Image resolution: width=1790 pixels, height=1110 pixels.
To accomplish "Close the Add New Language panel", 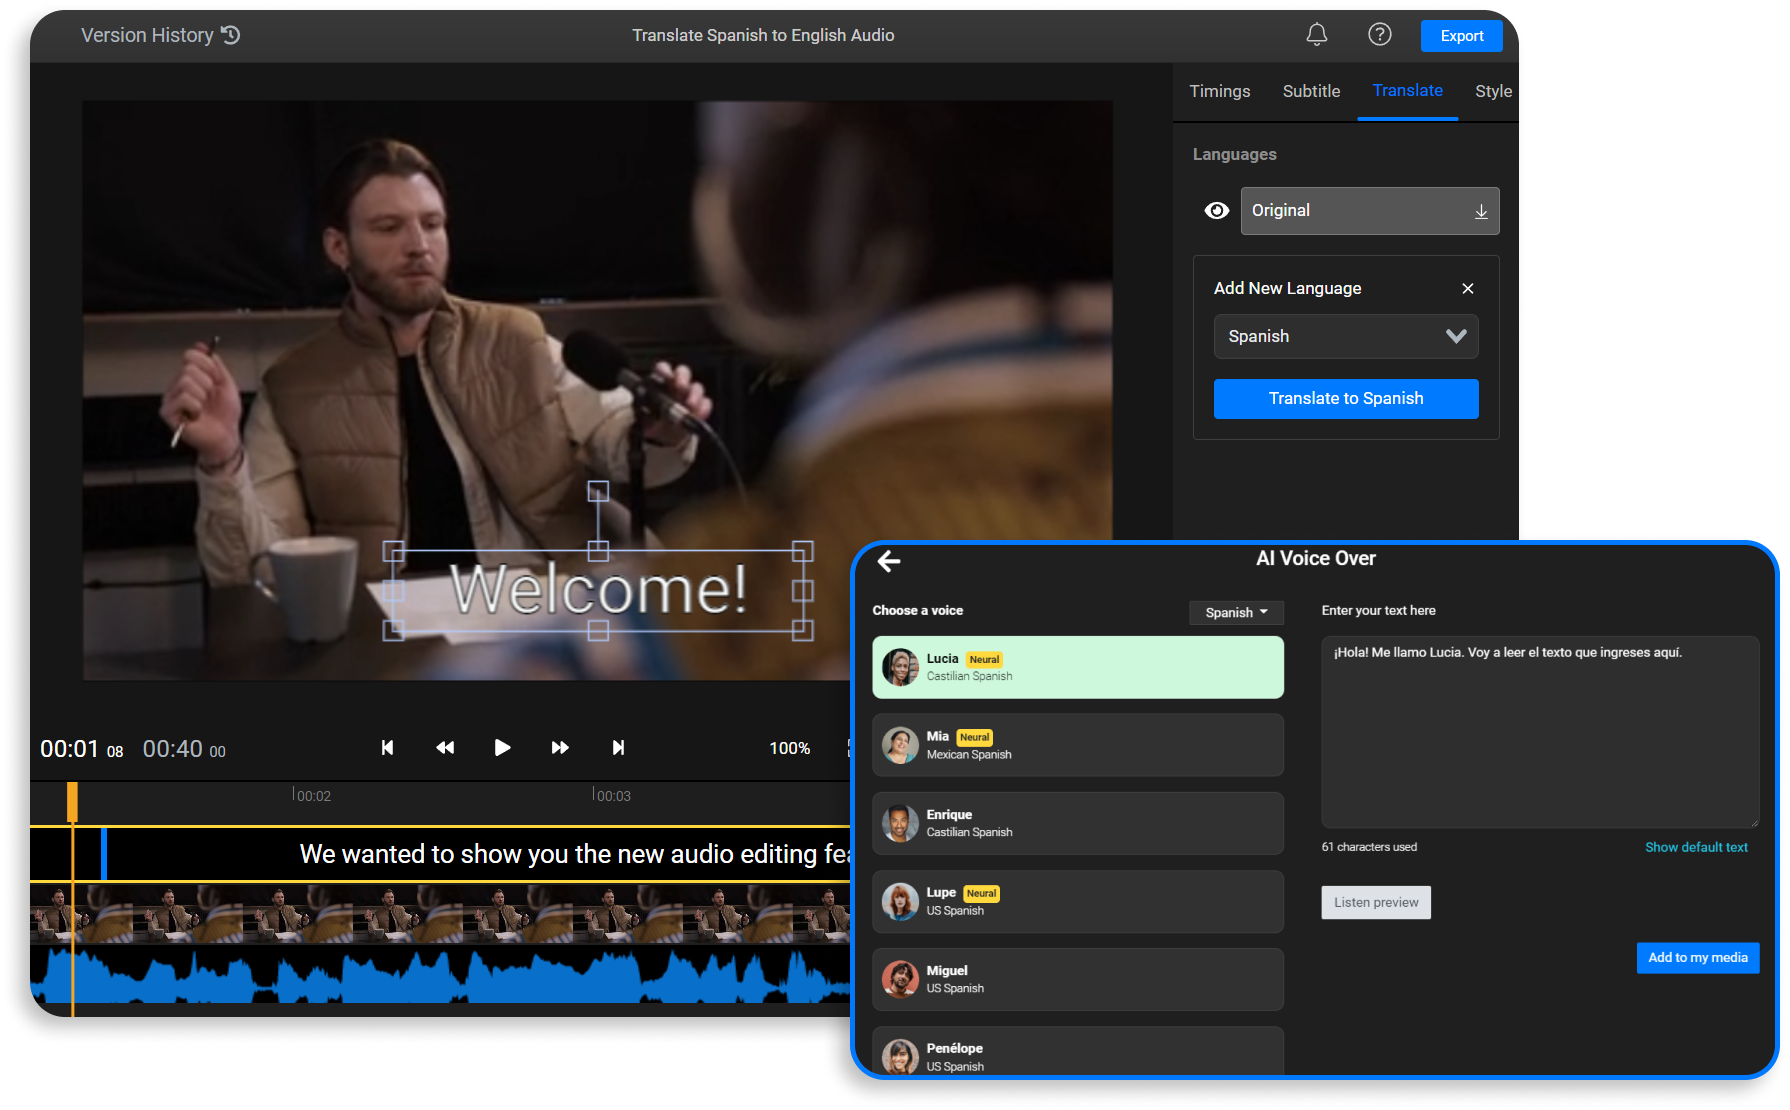I will [x=1467, y=289].
